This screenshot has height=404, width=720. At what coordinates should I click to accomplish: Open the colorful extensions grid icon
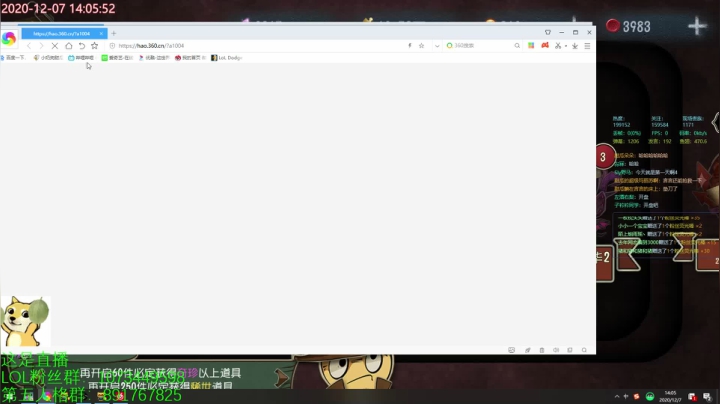(x=531, y=45)
